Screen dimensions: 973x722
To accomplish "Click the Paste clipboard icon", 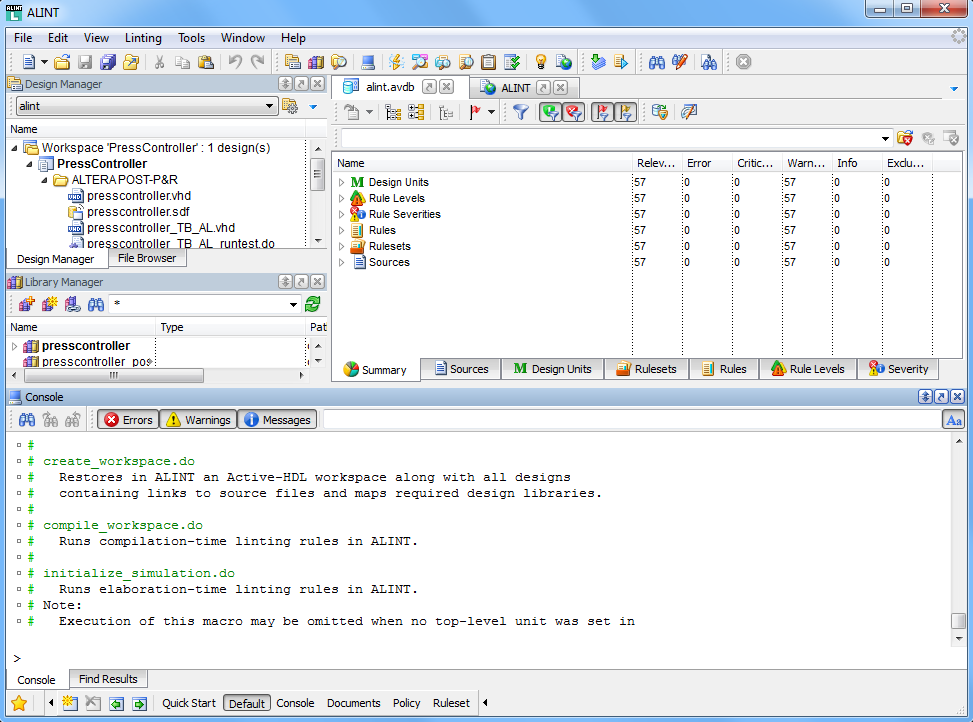I will coord(205,62).
